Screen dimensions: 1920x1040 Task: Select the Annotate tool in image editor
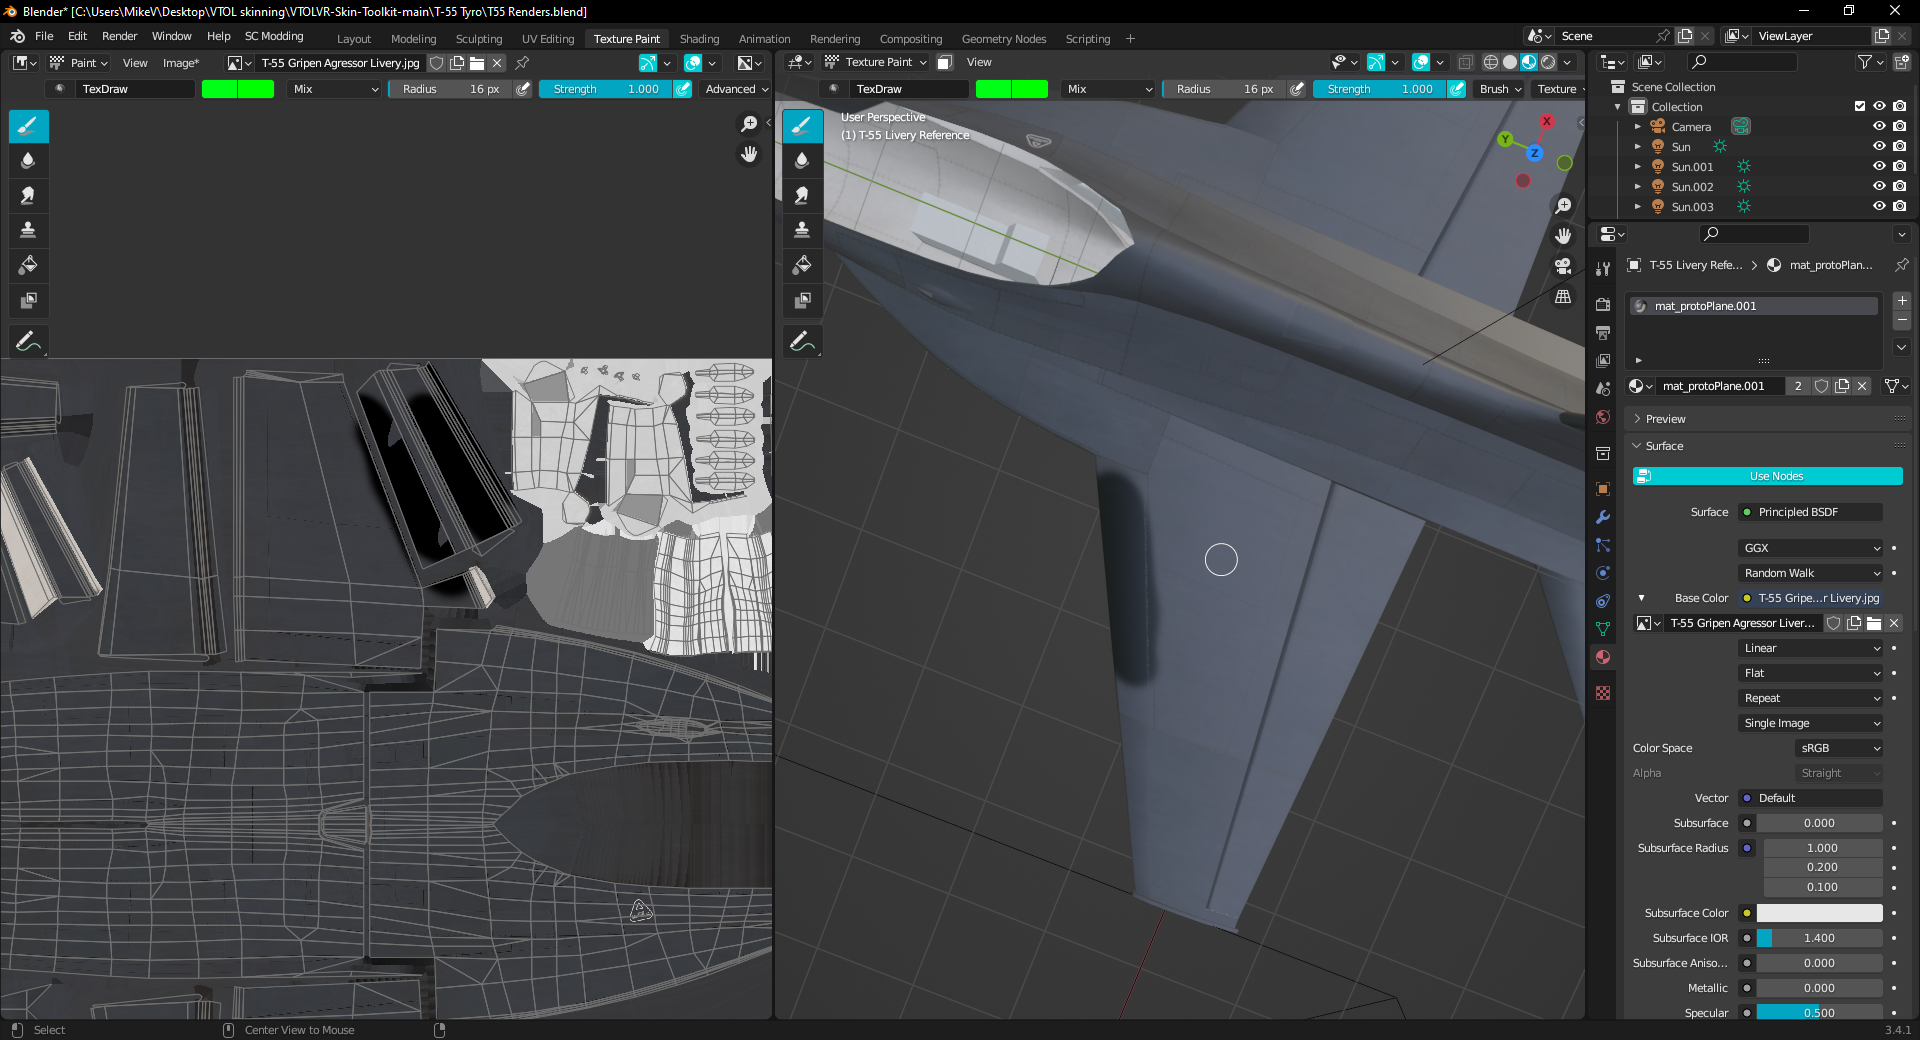point(28,342)
